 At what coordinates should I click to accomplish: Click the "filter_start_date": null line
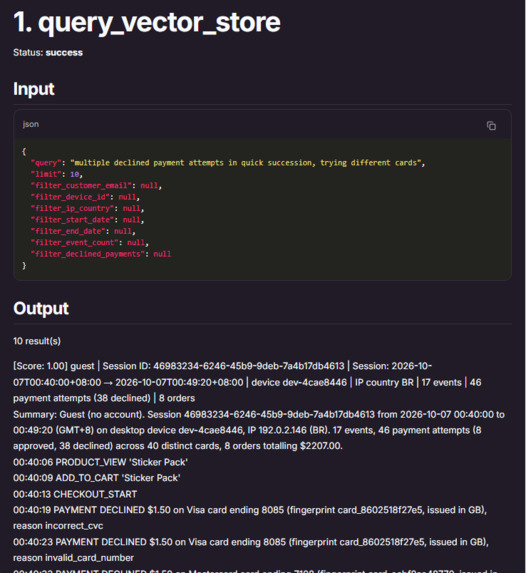coord(87,220)
